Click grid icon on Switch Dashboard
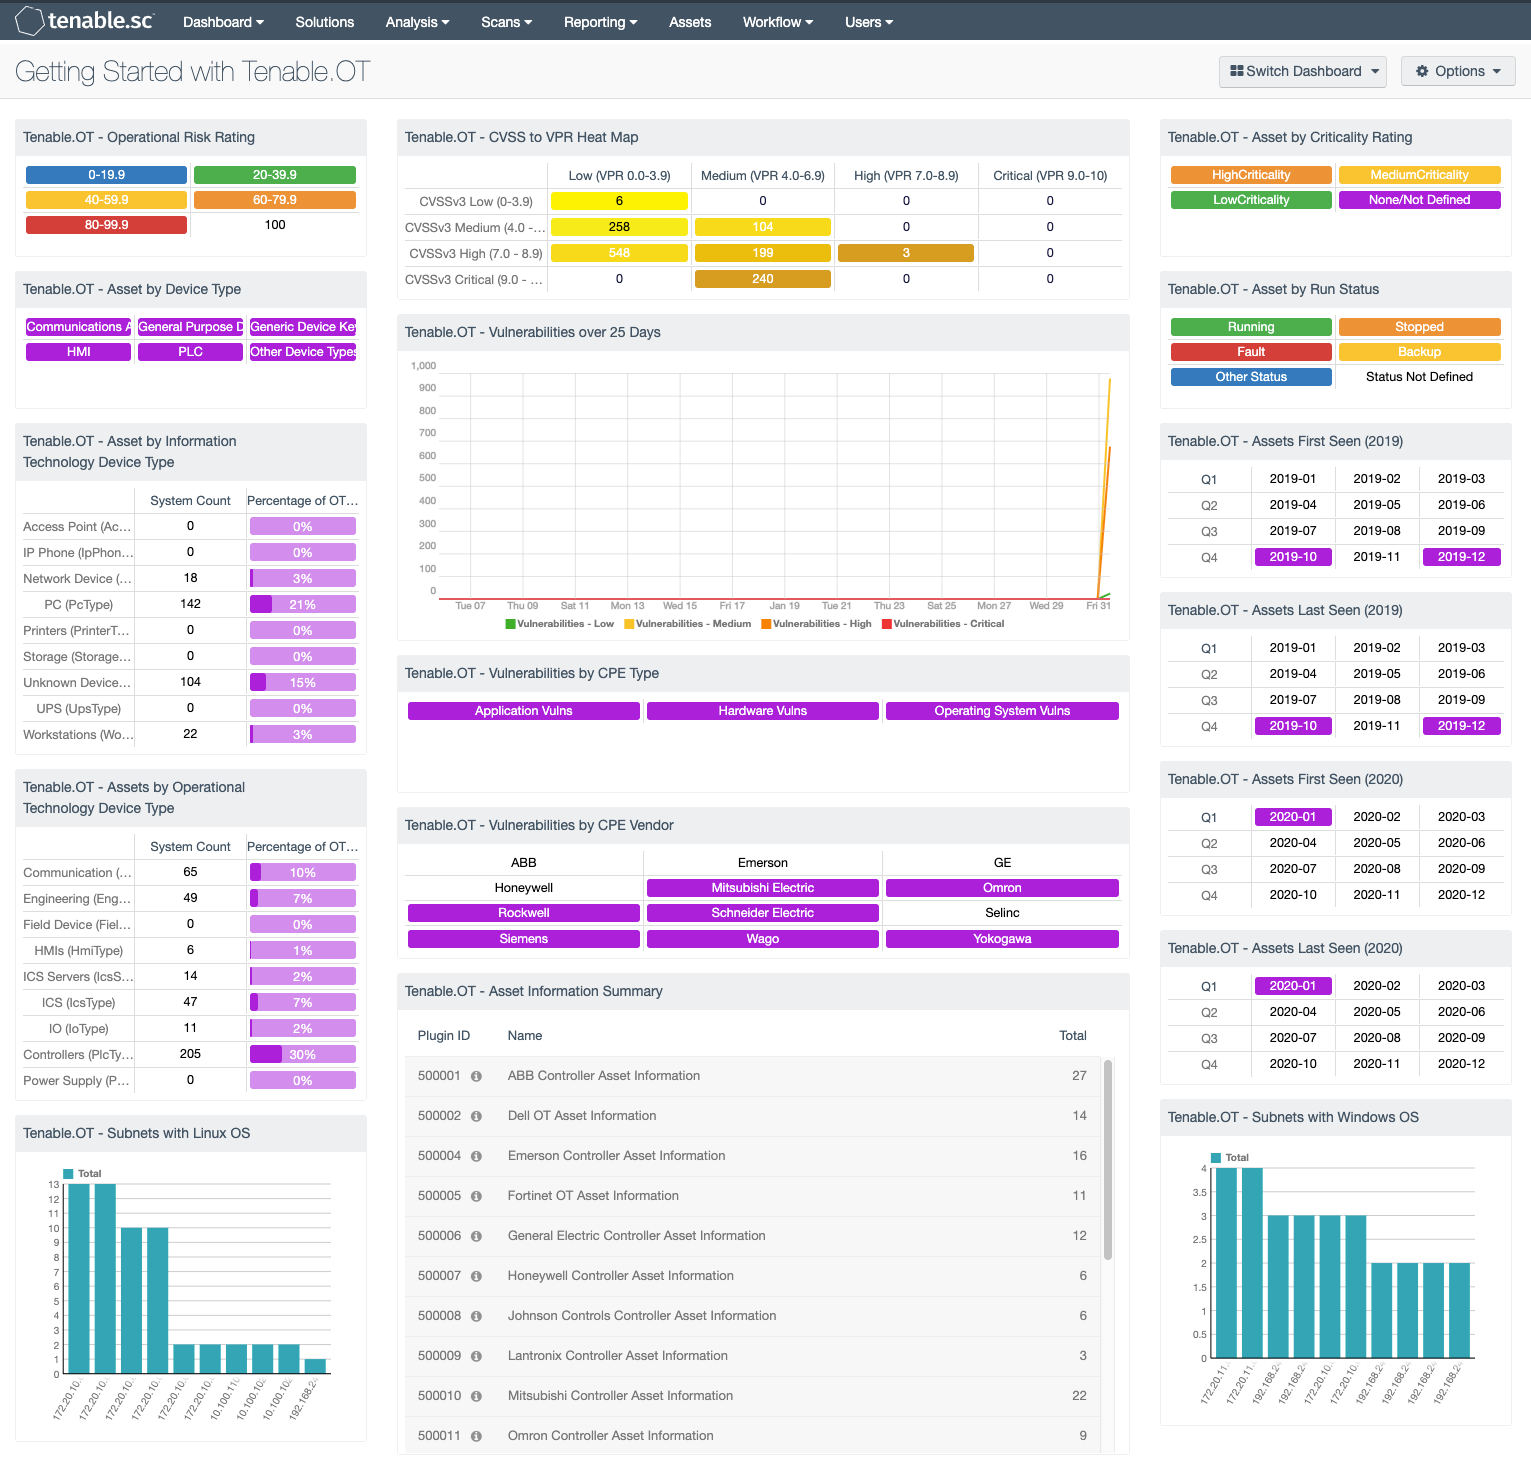Viewport: 1531px width, 1475px height. click(1236, 71)
